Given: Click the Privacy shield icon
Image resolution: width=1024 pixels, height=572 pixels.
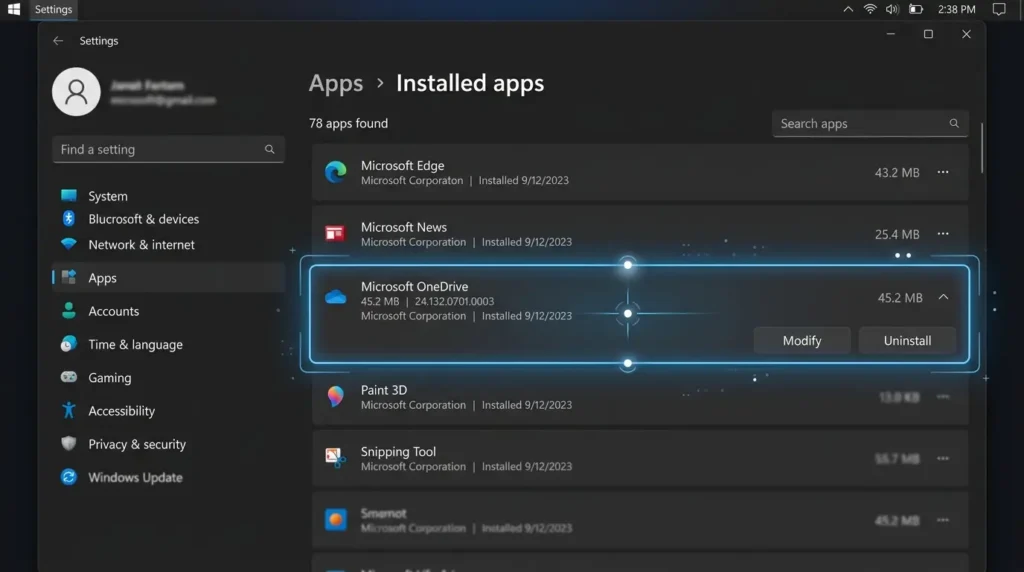Looking at the screenshot, I should click(x=69, y=443).
